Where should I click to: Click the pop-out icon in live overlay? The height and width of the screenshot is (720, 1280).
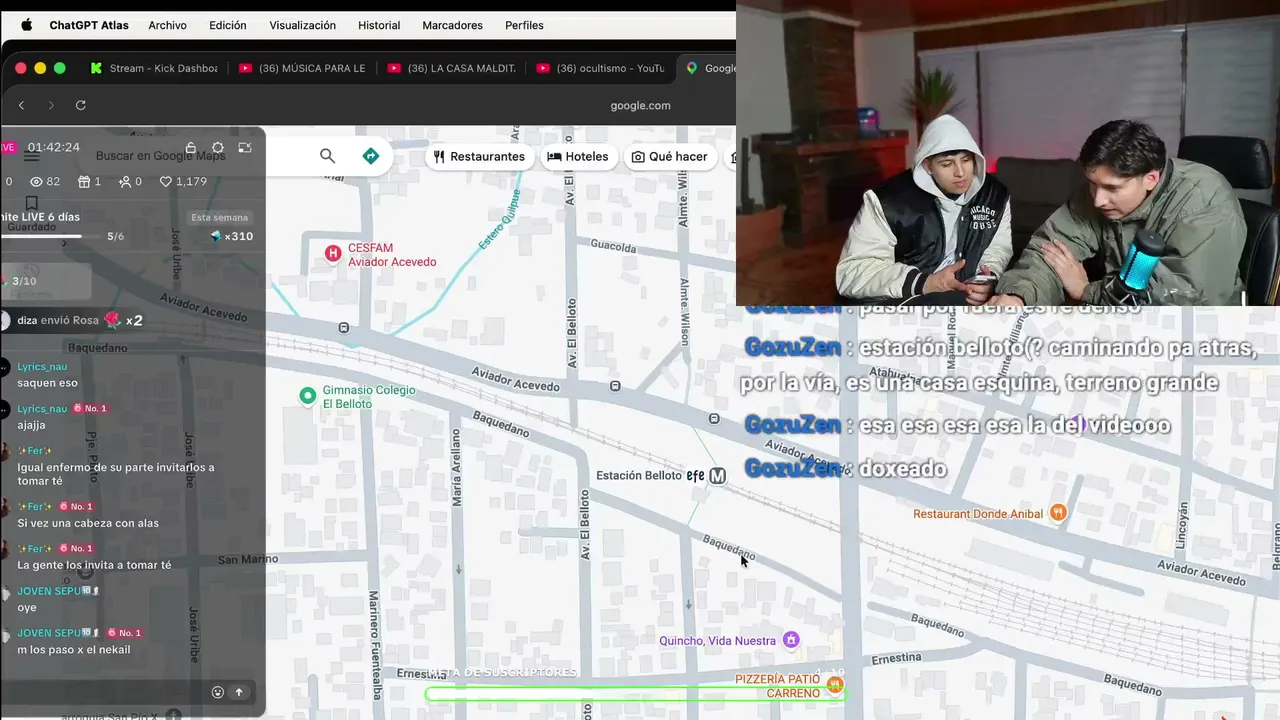tap(245, 148)
